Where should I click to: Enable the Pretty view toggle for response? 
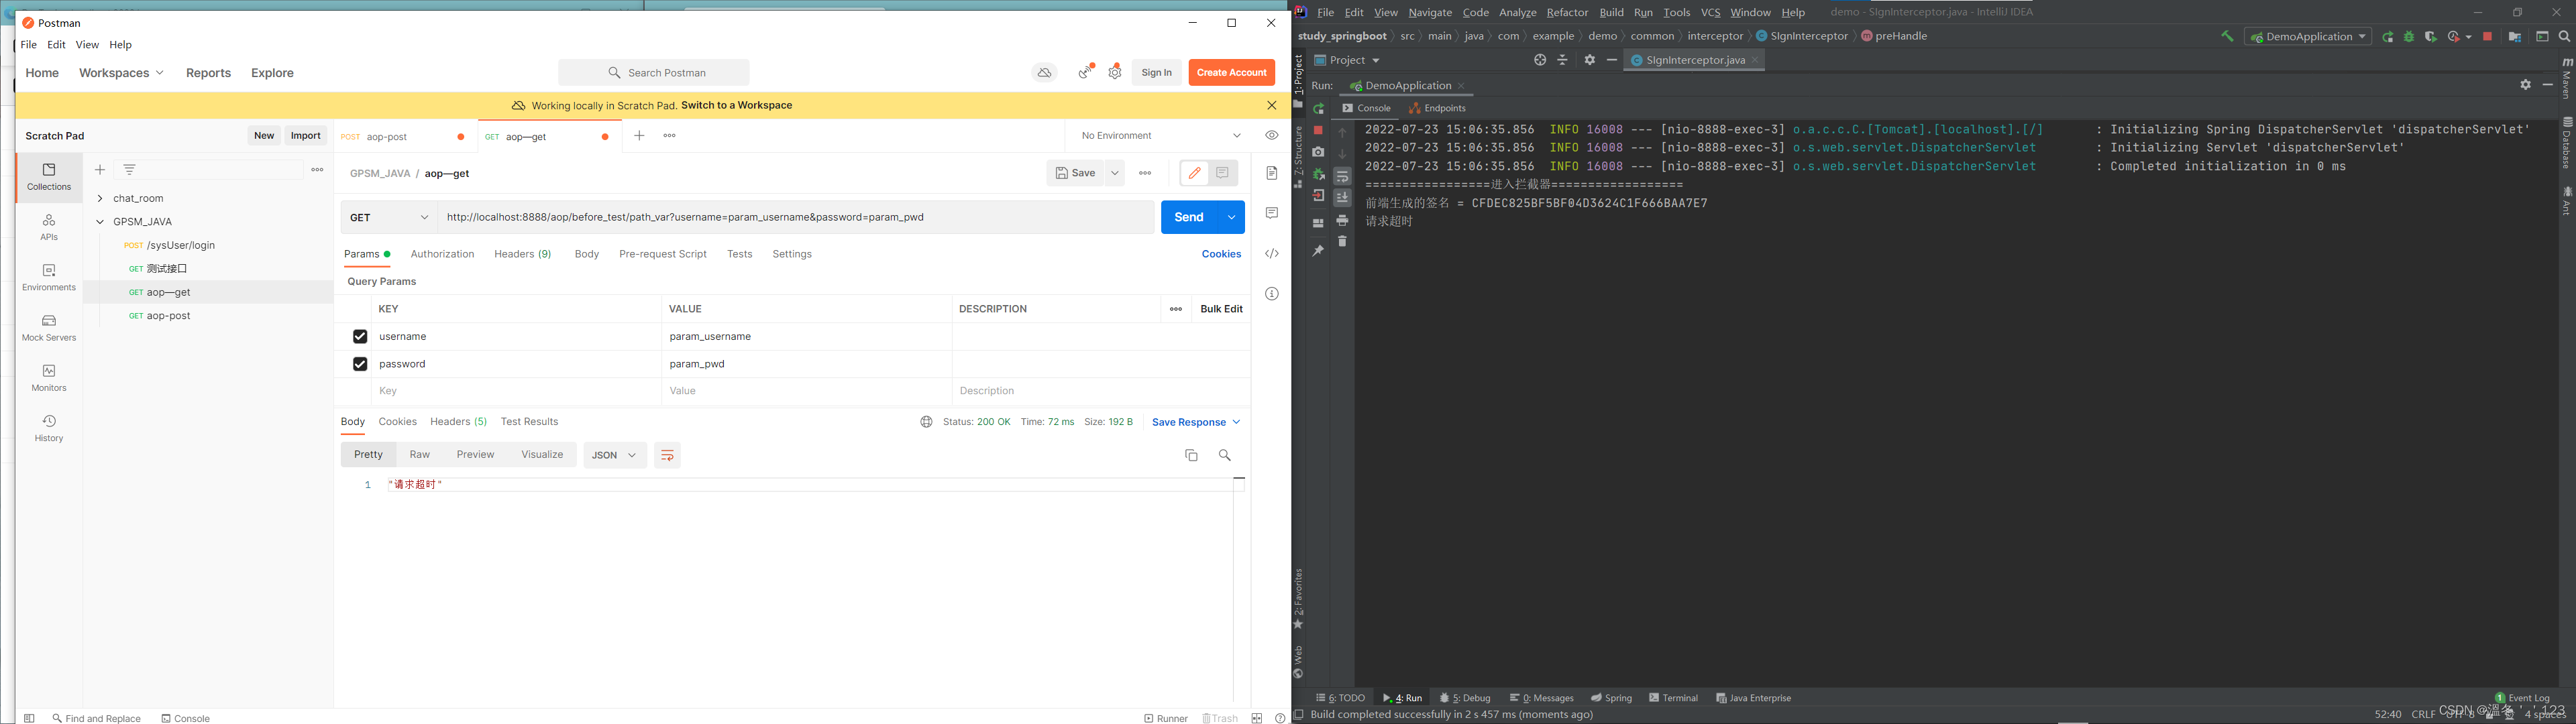pyautogui.click(x=365, y=455)
